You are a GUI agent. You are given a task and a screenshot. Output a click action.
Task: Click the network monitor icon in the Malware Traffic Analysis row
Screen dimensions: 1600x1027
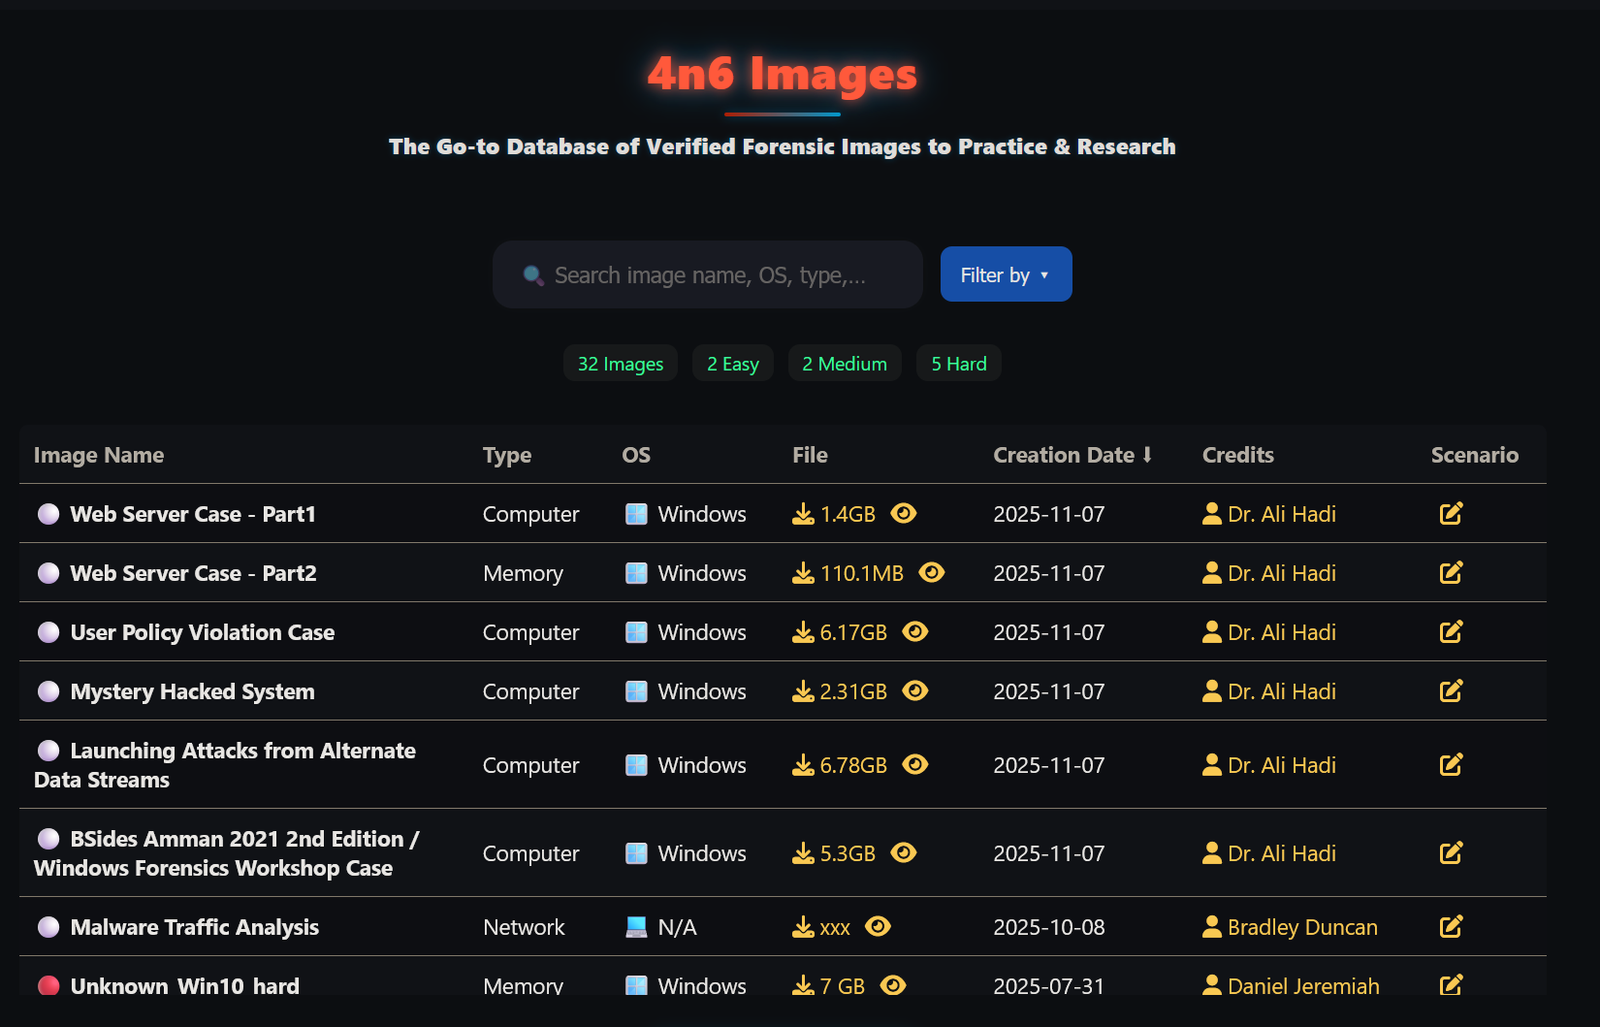pyautogui.click(x=636, y=927)
